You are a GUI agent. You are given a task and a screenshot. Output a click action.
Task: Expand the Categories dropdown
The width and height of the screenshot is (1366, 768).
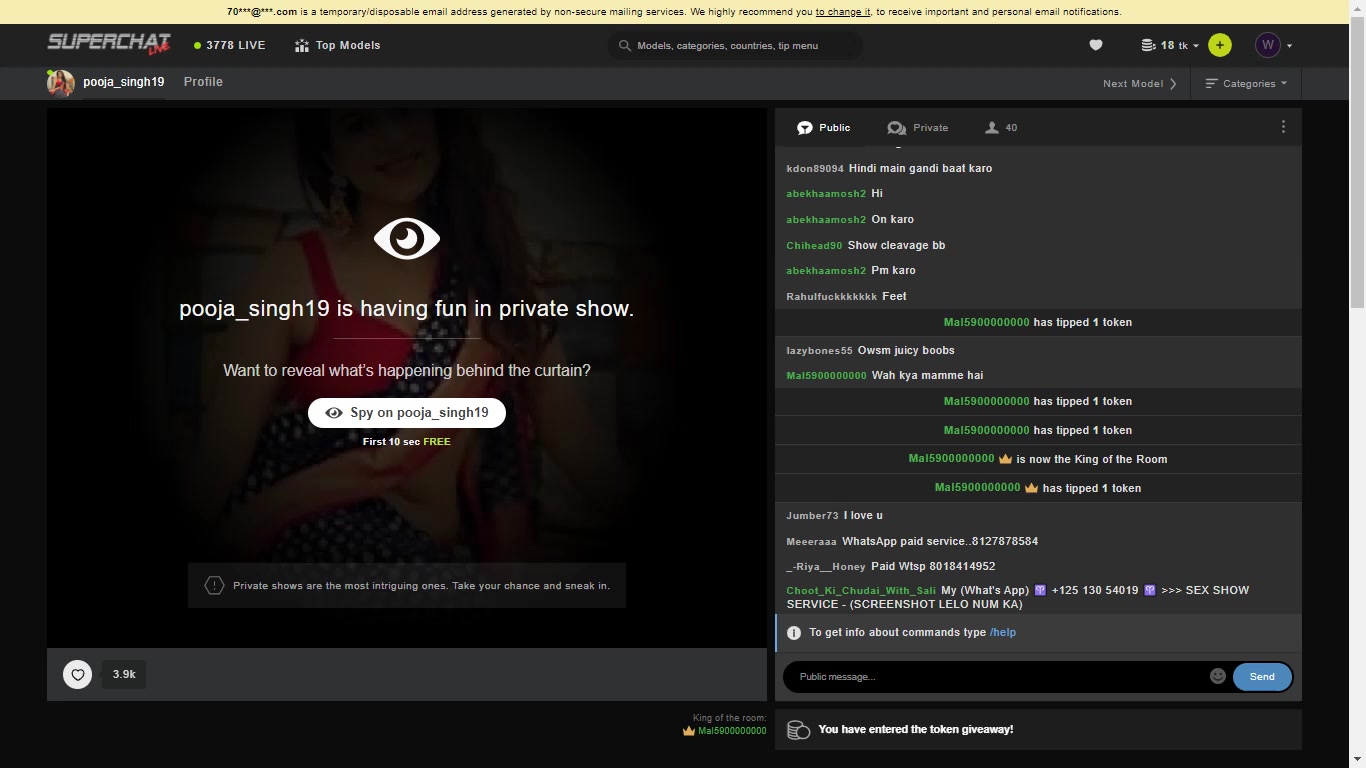coord(1246,84)
